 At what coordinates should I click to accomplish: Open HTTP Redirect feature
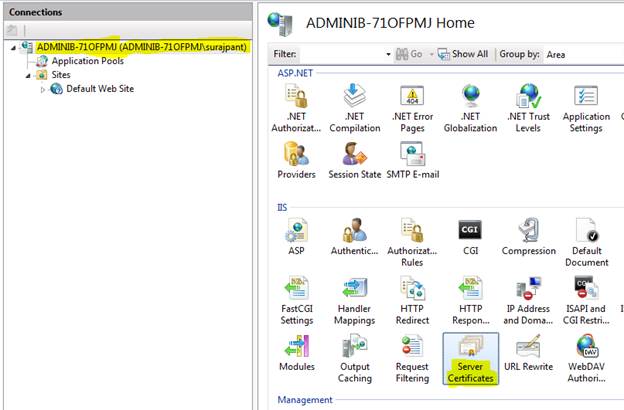(412, 301)
